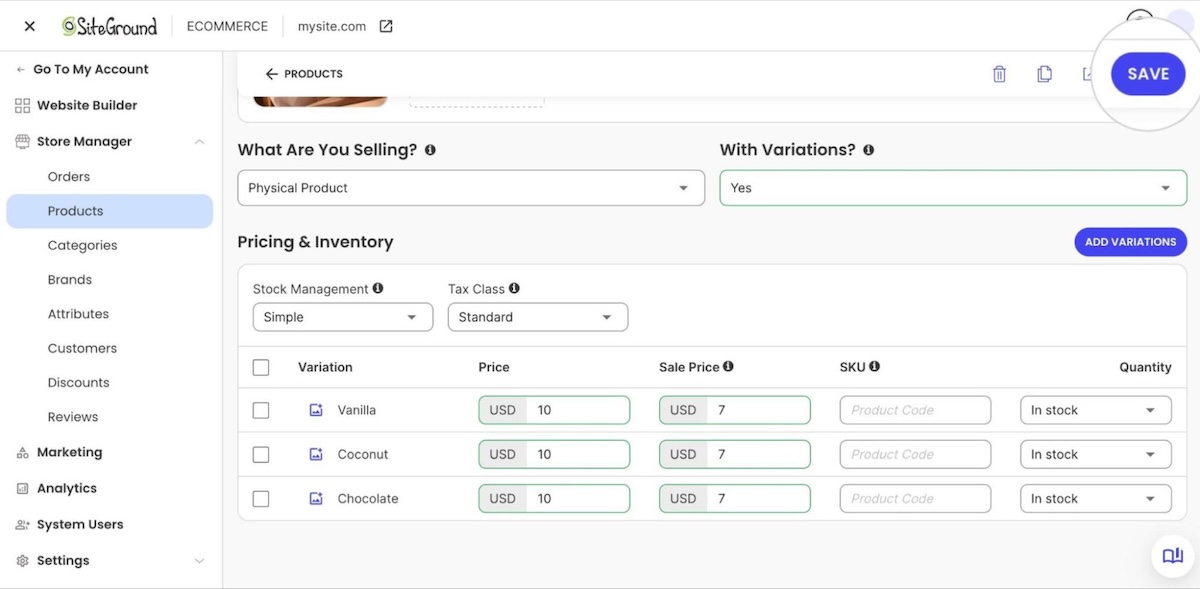
Task: Click the duplicate product copy icon
Action: coord(1044,74)
